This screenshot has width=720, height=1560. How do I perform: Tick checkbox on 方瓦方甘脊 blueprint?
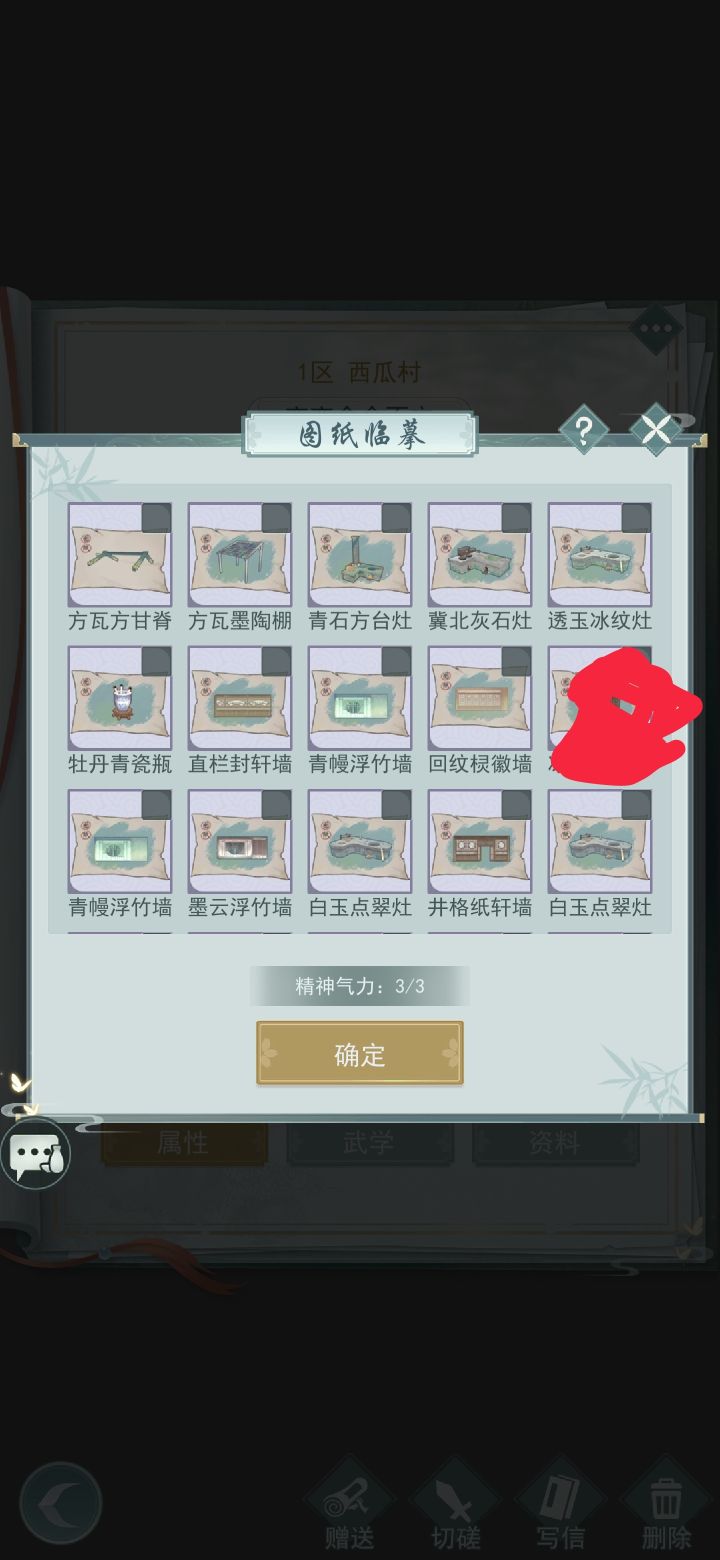pos(155,518)
